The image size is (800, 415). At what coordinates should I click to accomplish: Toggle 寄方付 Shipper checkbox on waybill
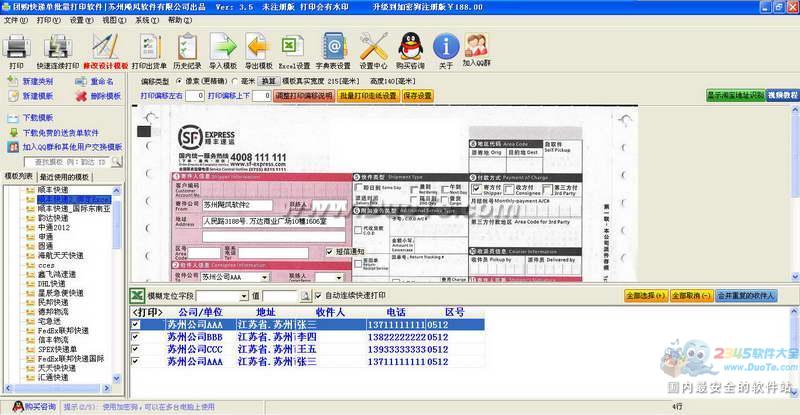(477, 189)
